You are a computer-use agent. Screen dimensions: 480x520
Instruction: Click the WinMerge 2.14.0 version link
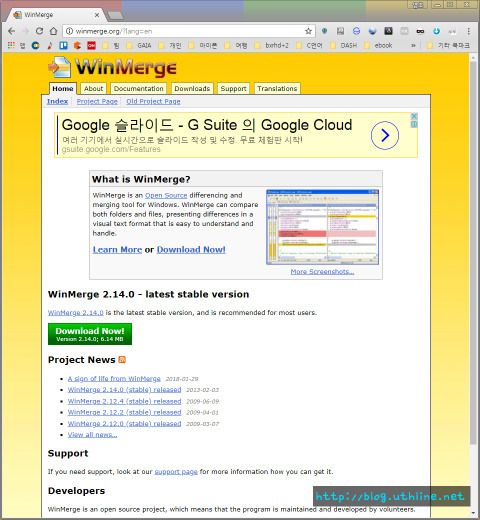coord(76,313)
